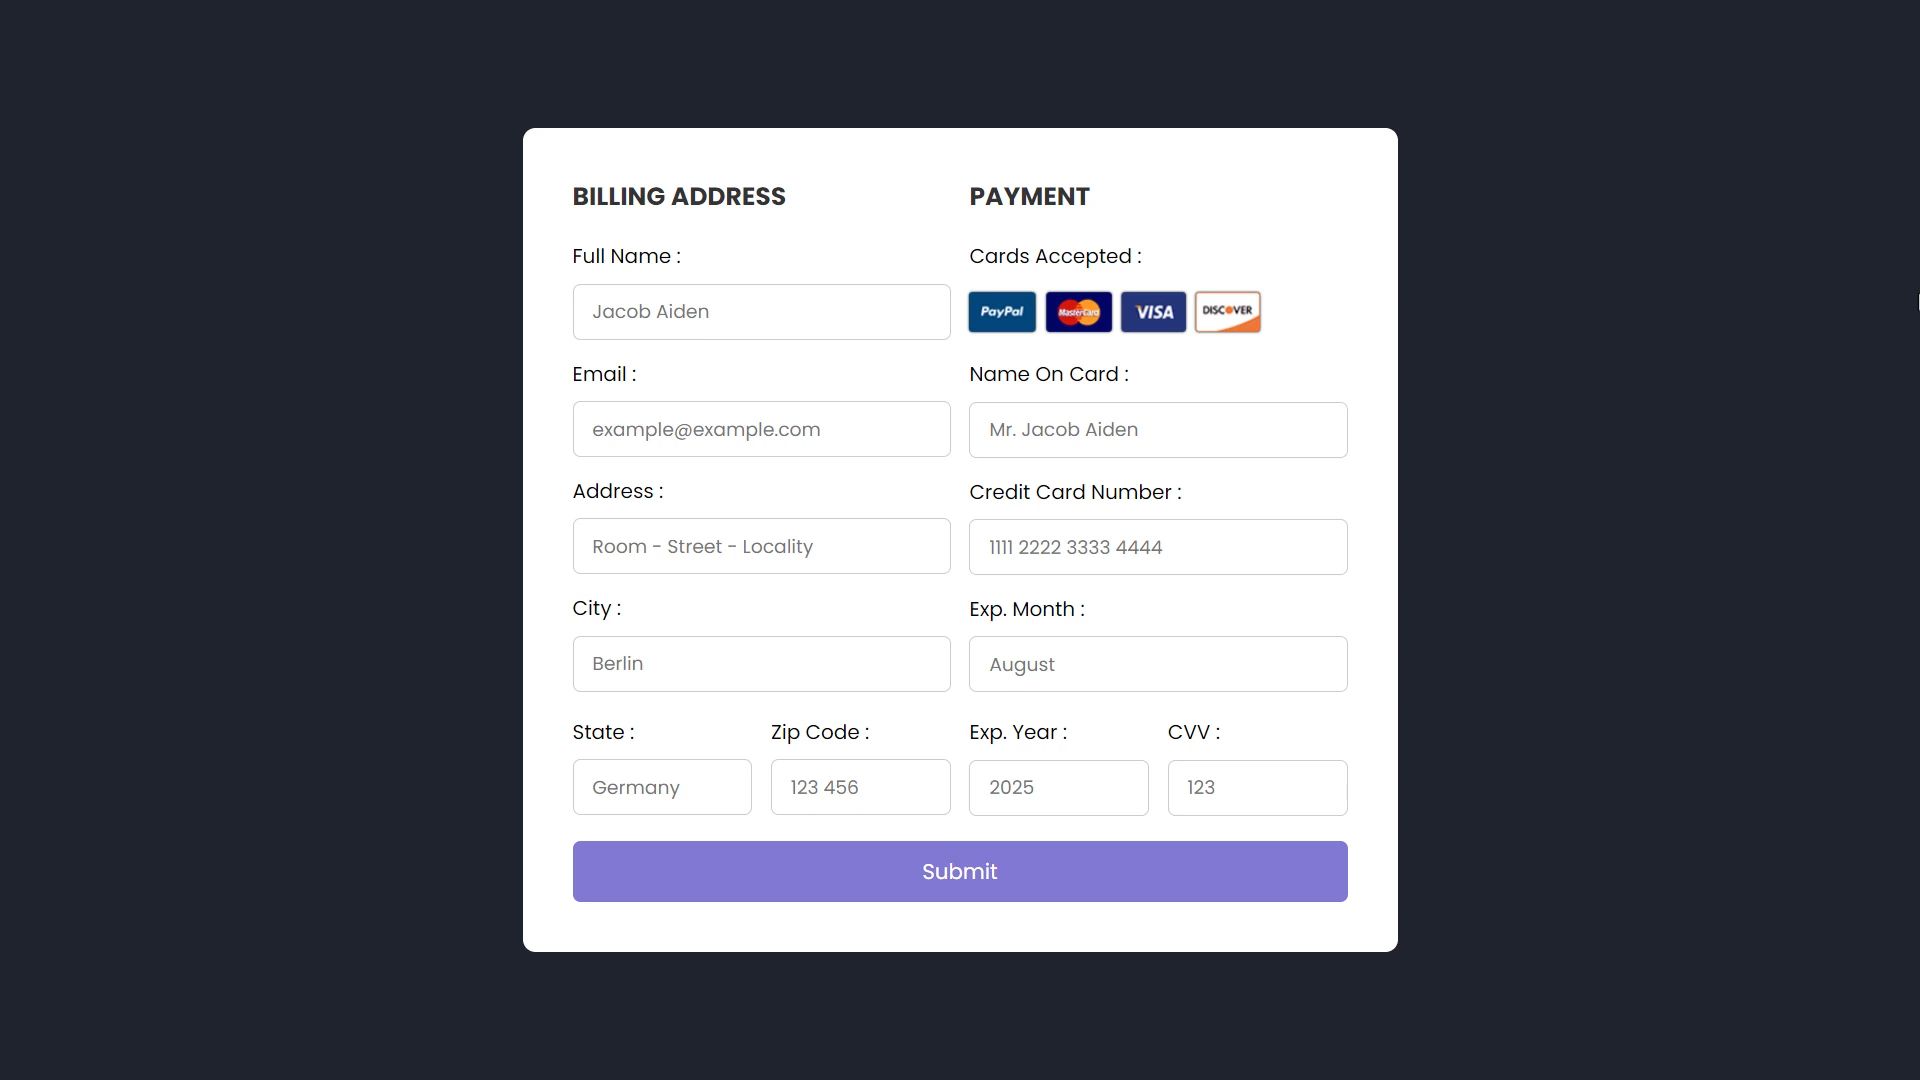Select the Cards Accepted label area
The width and height of the screenshot is (1920, 1080).
click(x=1054, y=256)
